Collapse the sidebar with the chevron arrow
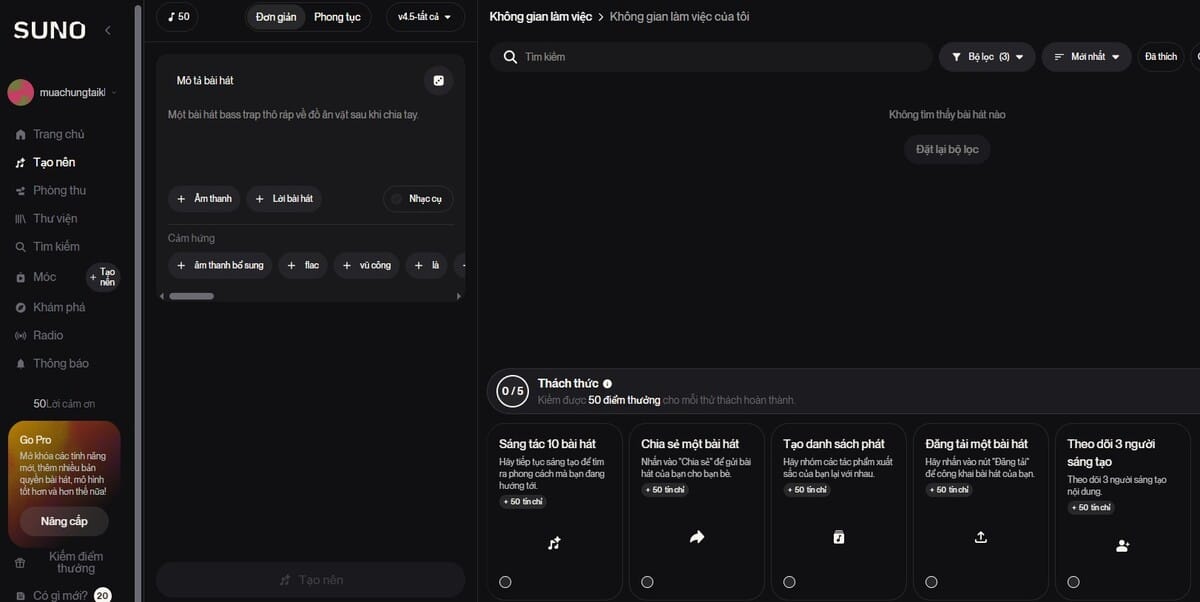 (x=108, y=31)
